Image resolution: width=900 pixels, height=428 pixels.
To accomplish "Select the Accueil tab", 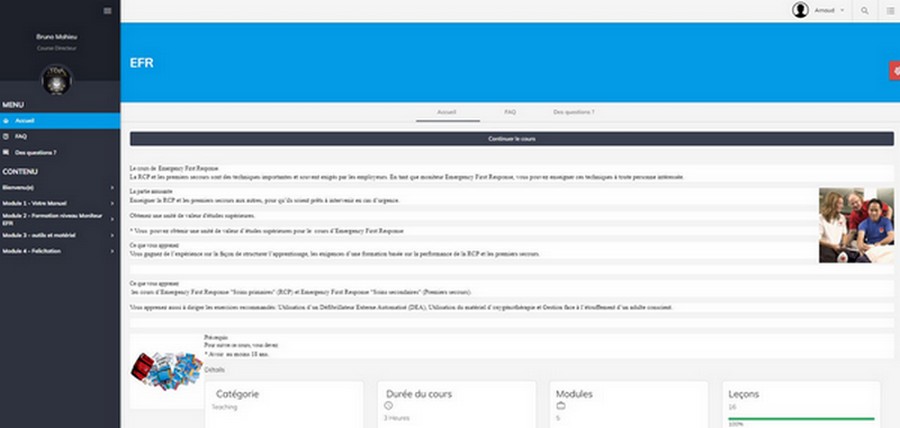I will [447, 112].
